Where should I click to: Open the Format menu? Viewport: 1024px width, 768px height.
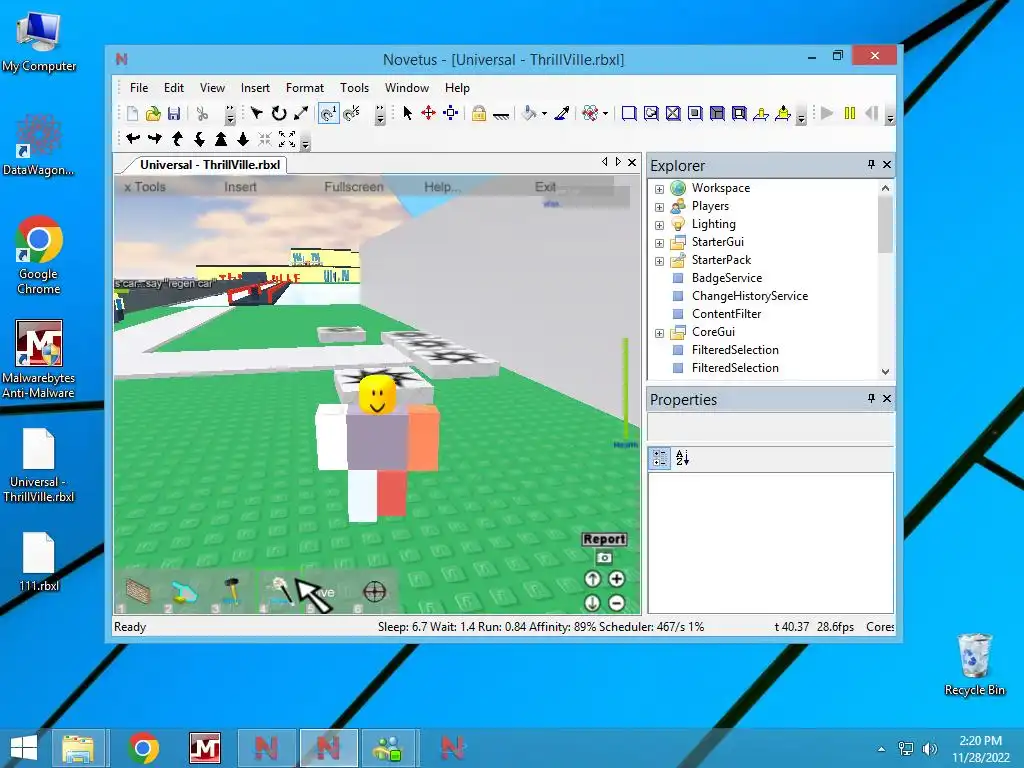[x=304, y=88]
